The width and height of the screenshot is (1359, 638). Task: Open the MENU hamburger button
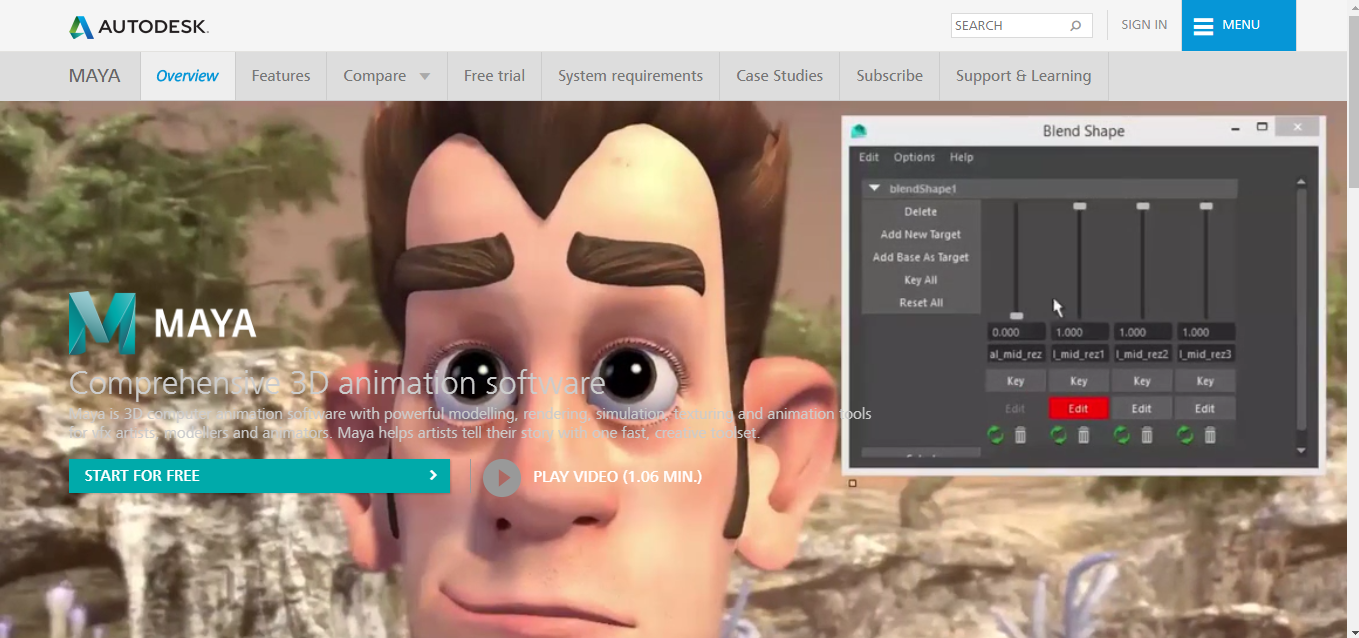tap(1239, 25)
